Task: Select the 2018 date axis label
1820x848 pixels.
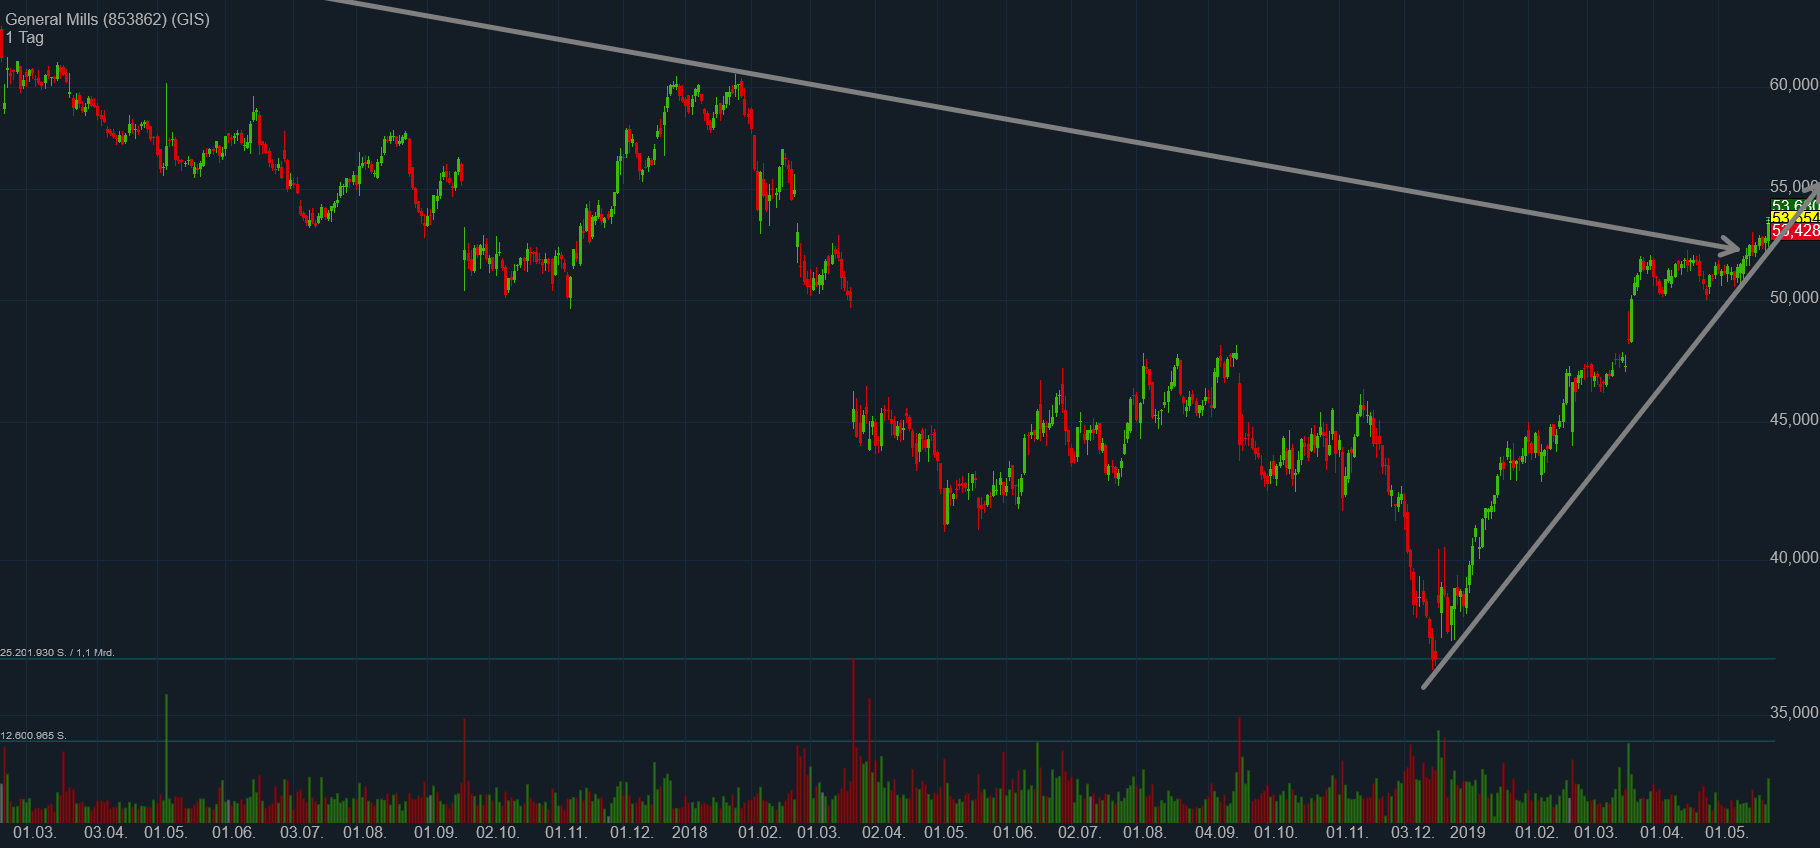Action: (689, 833)
